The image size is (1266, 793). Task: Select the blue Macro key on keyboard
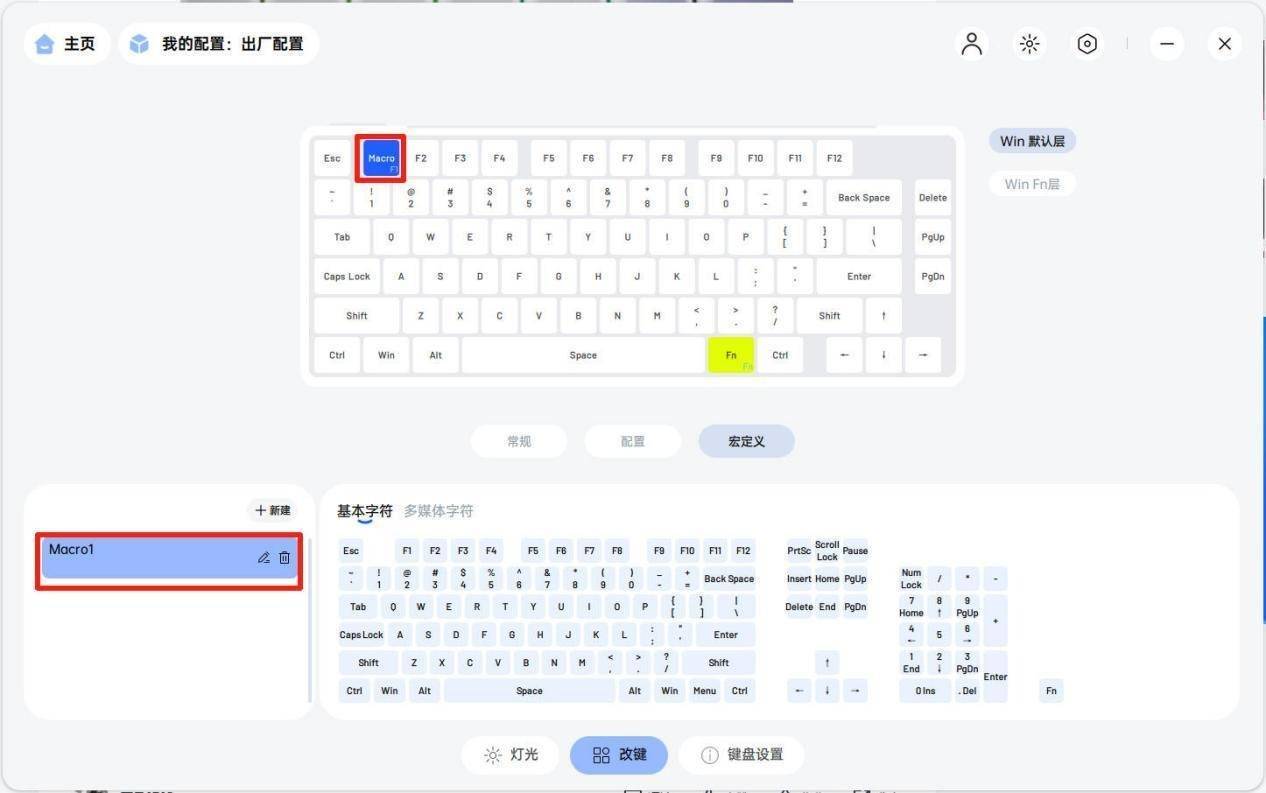pyautogui.click(x=381, y=158)
